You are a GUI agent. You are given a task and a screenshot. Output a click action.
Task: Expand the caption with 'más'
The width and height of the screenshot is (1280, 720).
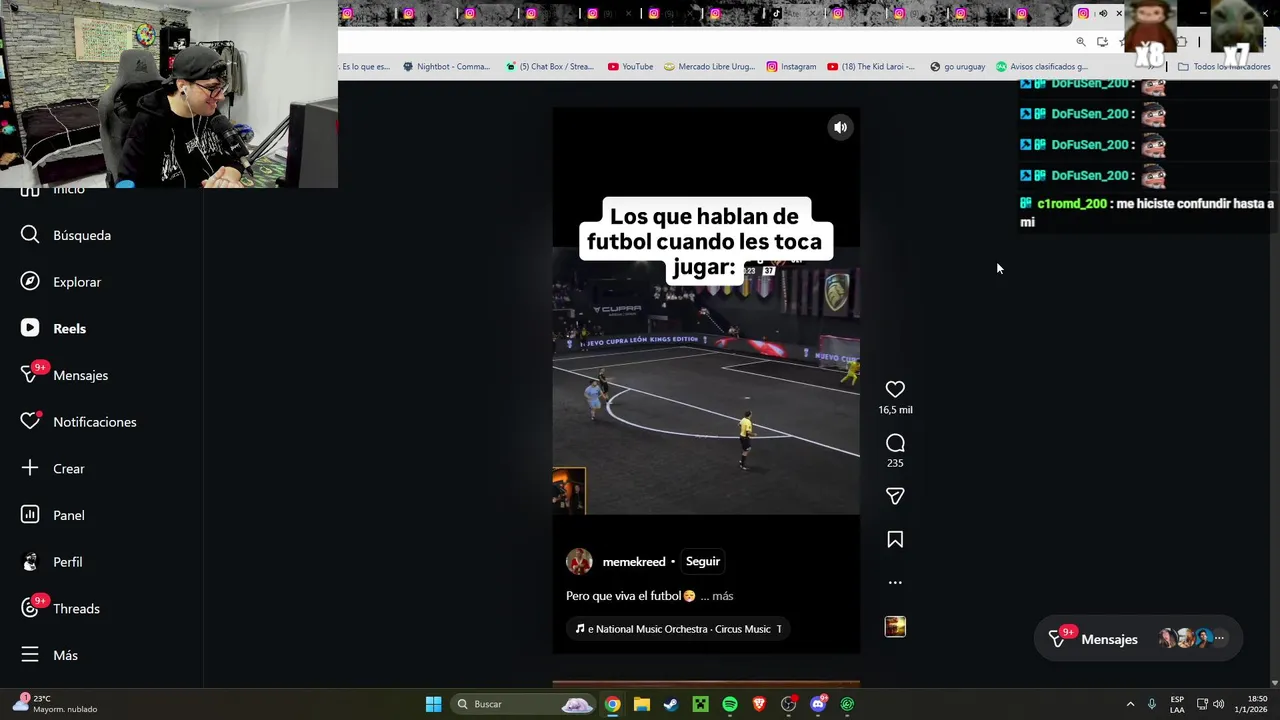pyautogui.click(x=723, y=596)
